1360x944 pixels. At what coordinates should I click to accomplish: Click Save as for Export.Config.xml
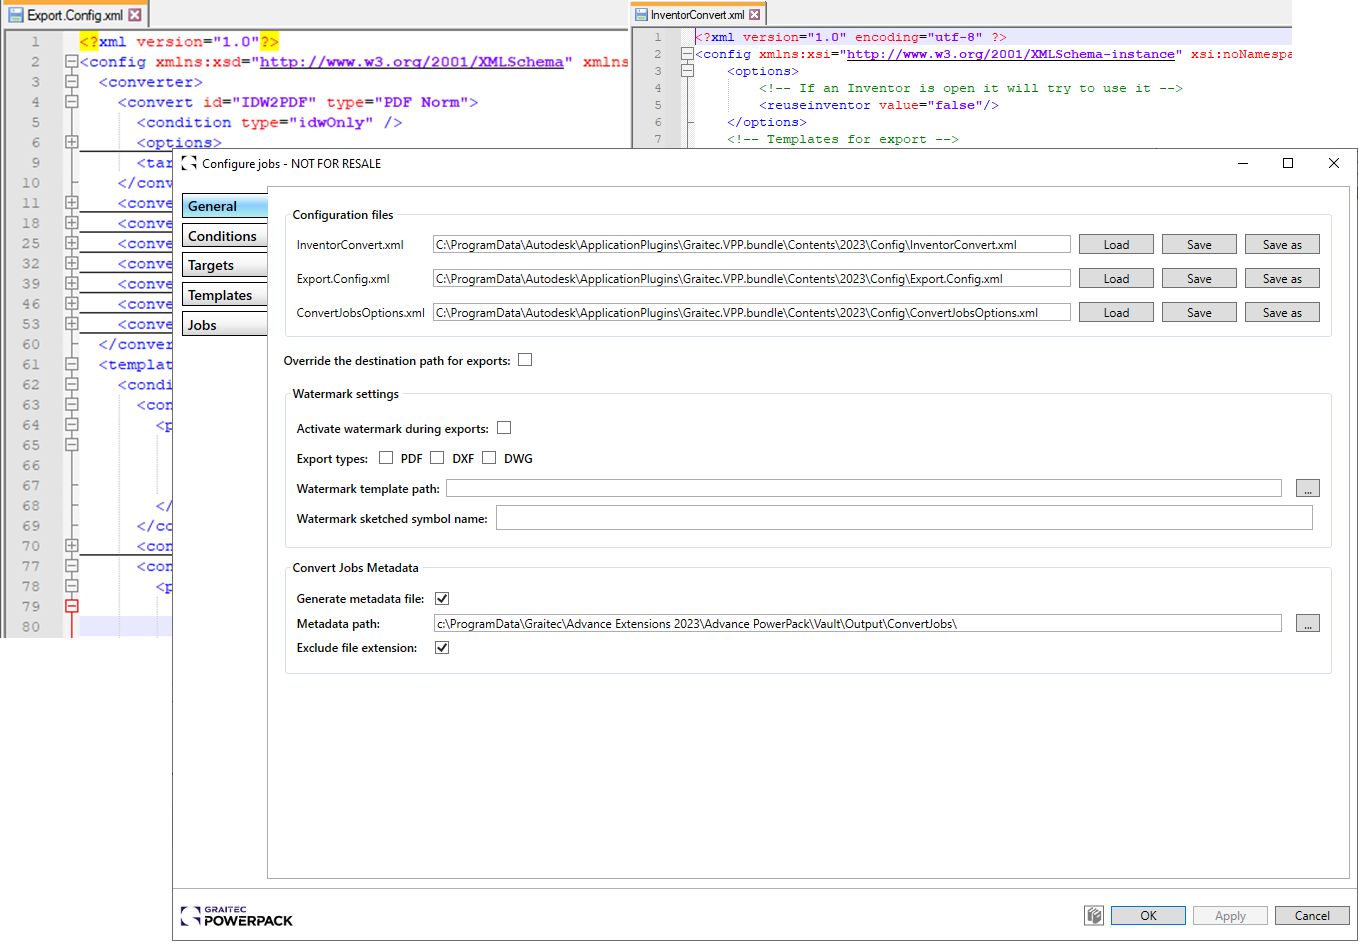click(x=1282, y=278)
